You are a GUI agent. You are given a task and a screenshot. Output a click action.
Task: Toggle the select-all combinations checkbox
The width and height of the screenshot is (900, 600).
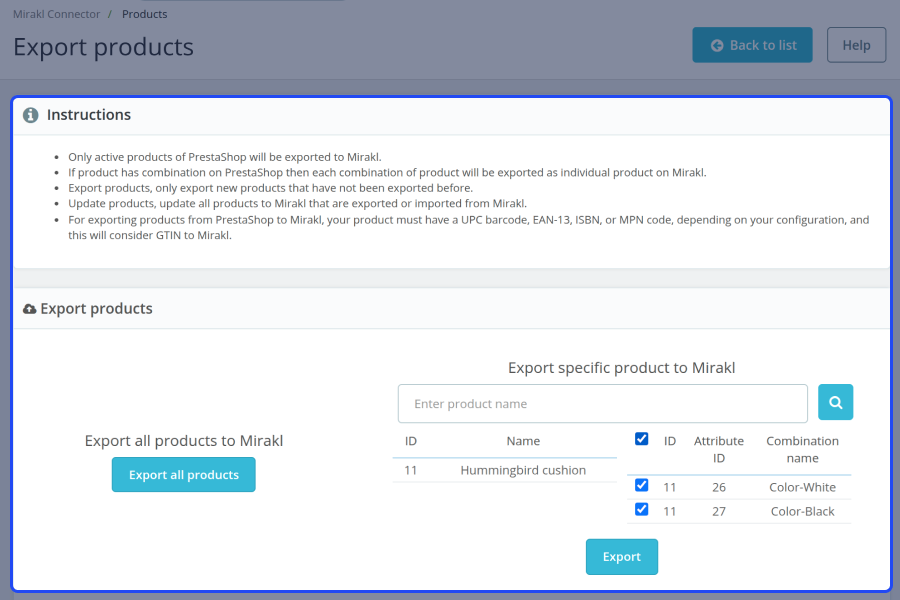642,439
